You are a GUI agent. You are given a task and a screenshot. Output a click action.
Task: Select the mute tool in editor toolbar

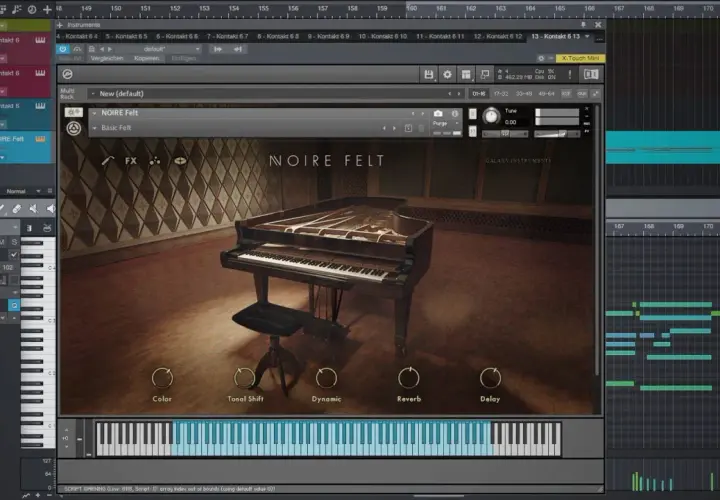click(34, 209)
